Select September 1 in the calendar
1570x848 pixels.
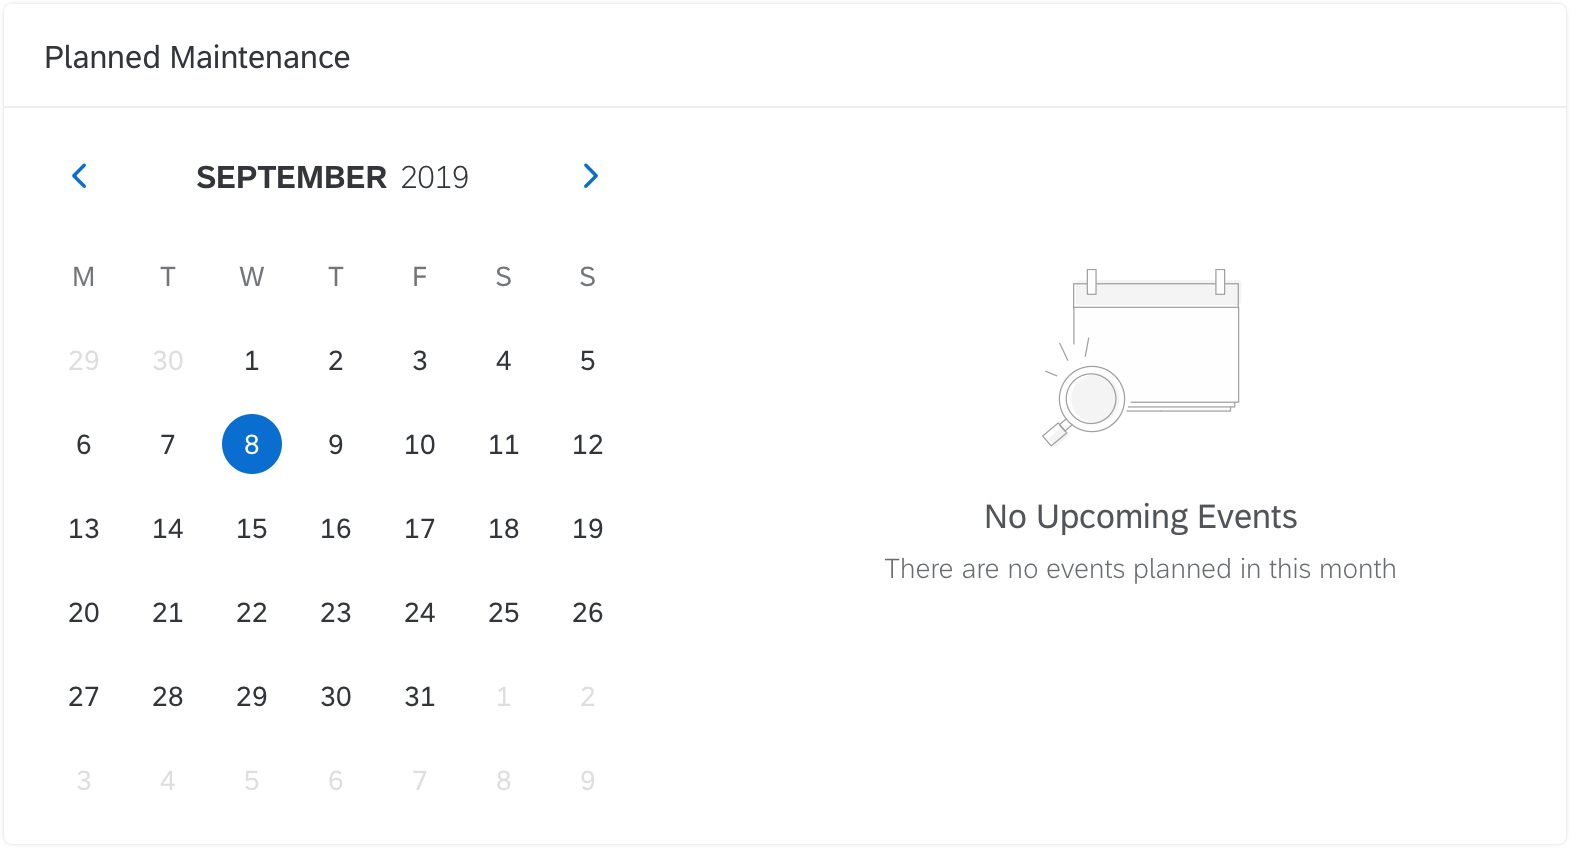252,360
